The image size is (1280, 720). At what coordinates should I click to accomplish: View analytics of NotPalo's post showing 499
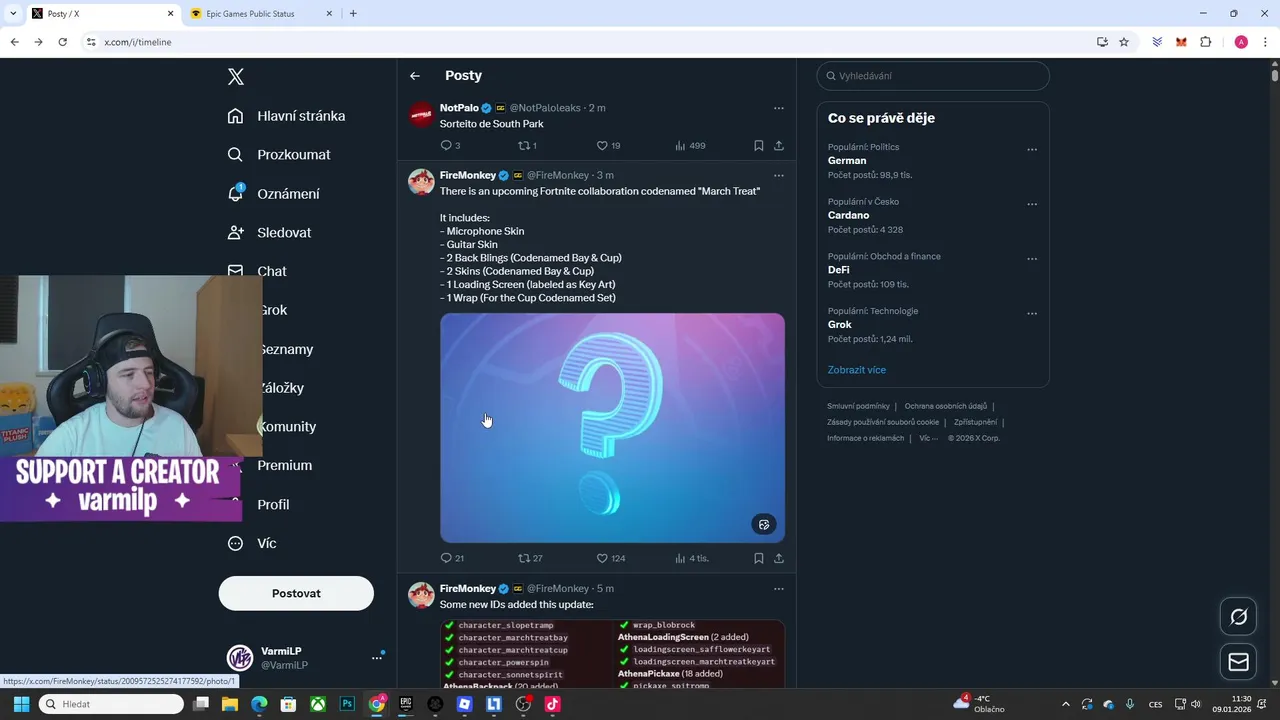point(680,145)
